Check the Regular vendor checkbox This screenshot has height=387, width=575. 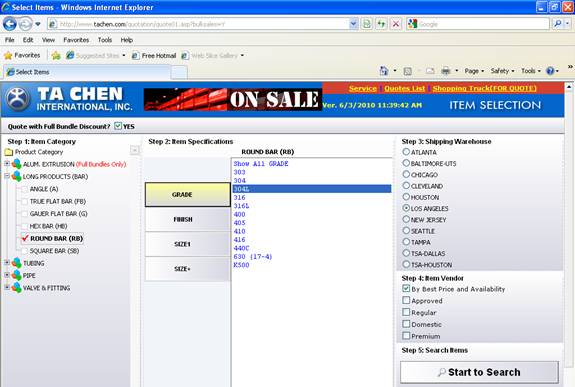click(406, 312)
